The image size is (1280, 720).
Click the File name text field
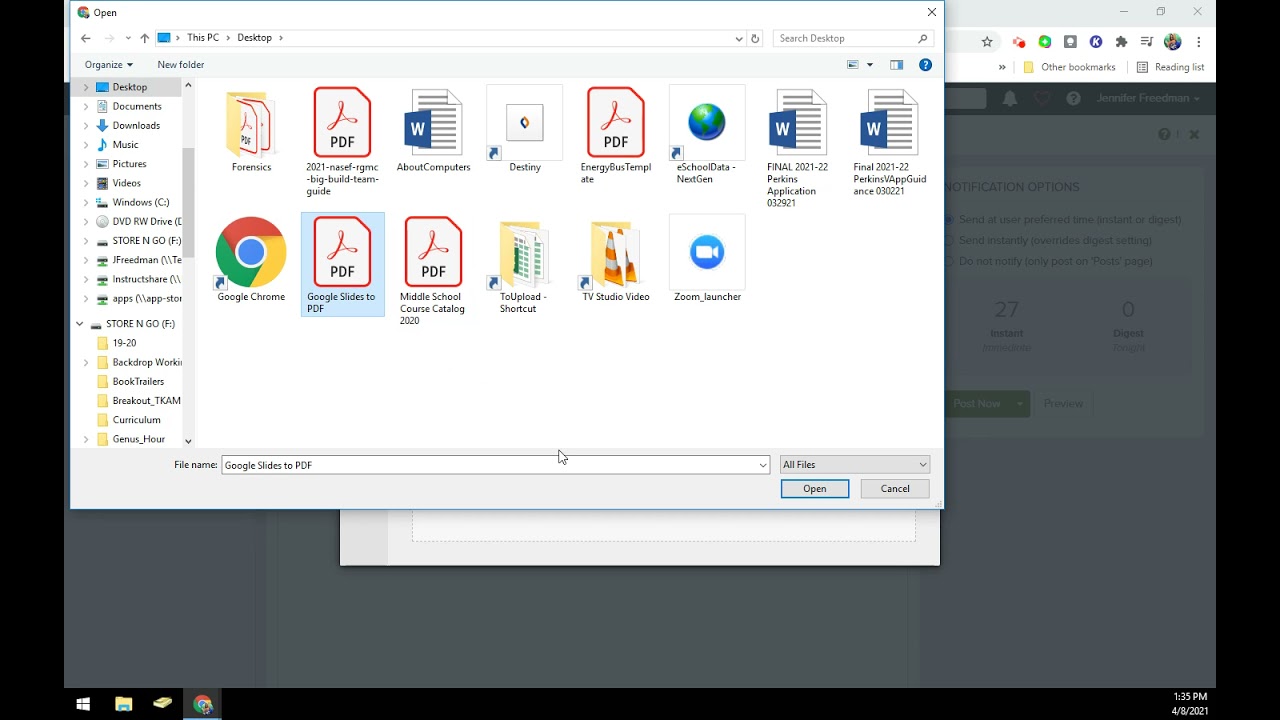pos(489,465)
